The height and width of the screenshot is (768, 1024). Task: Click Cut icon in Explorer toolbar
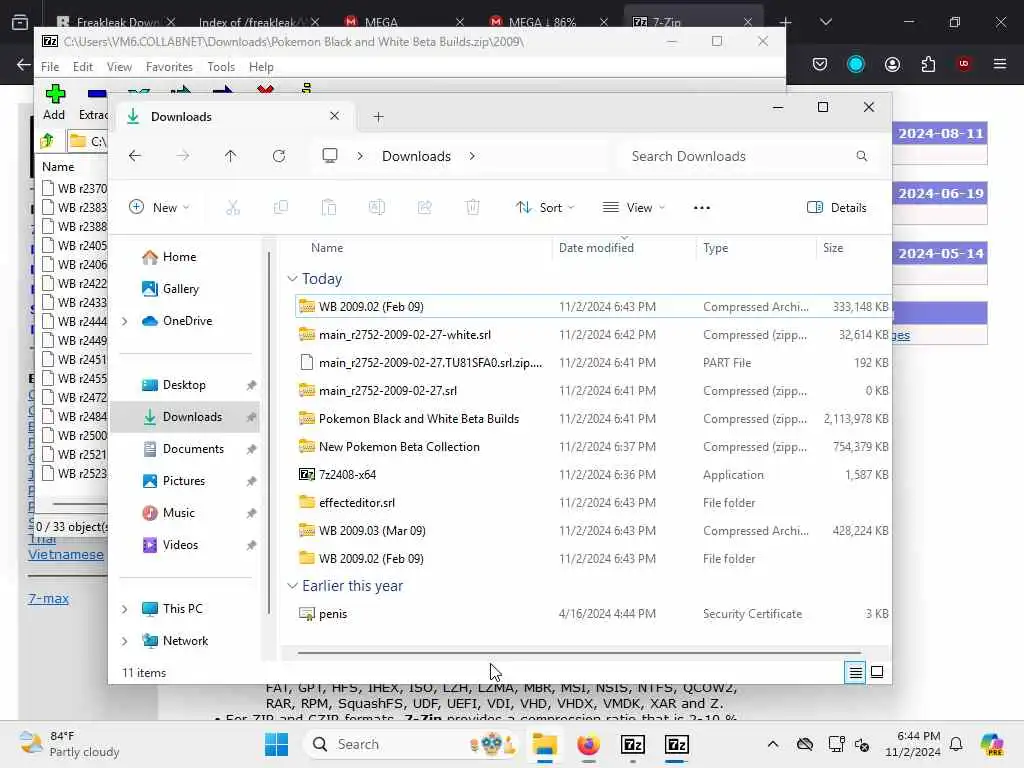coord(233,208)
